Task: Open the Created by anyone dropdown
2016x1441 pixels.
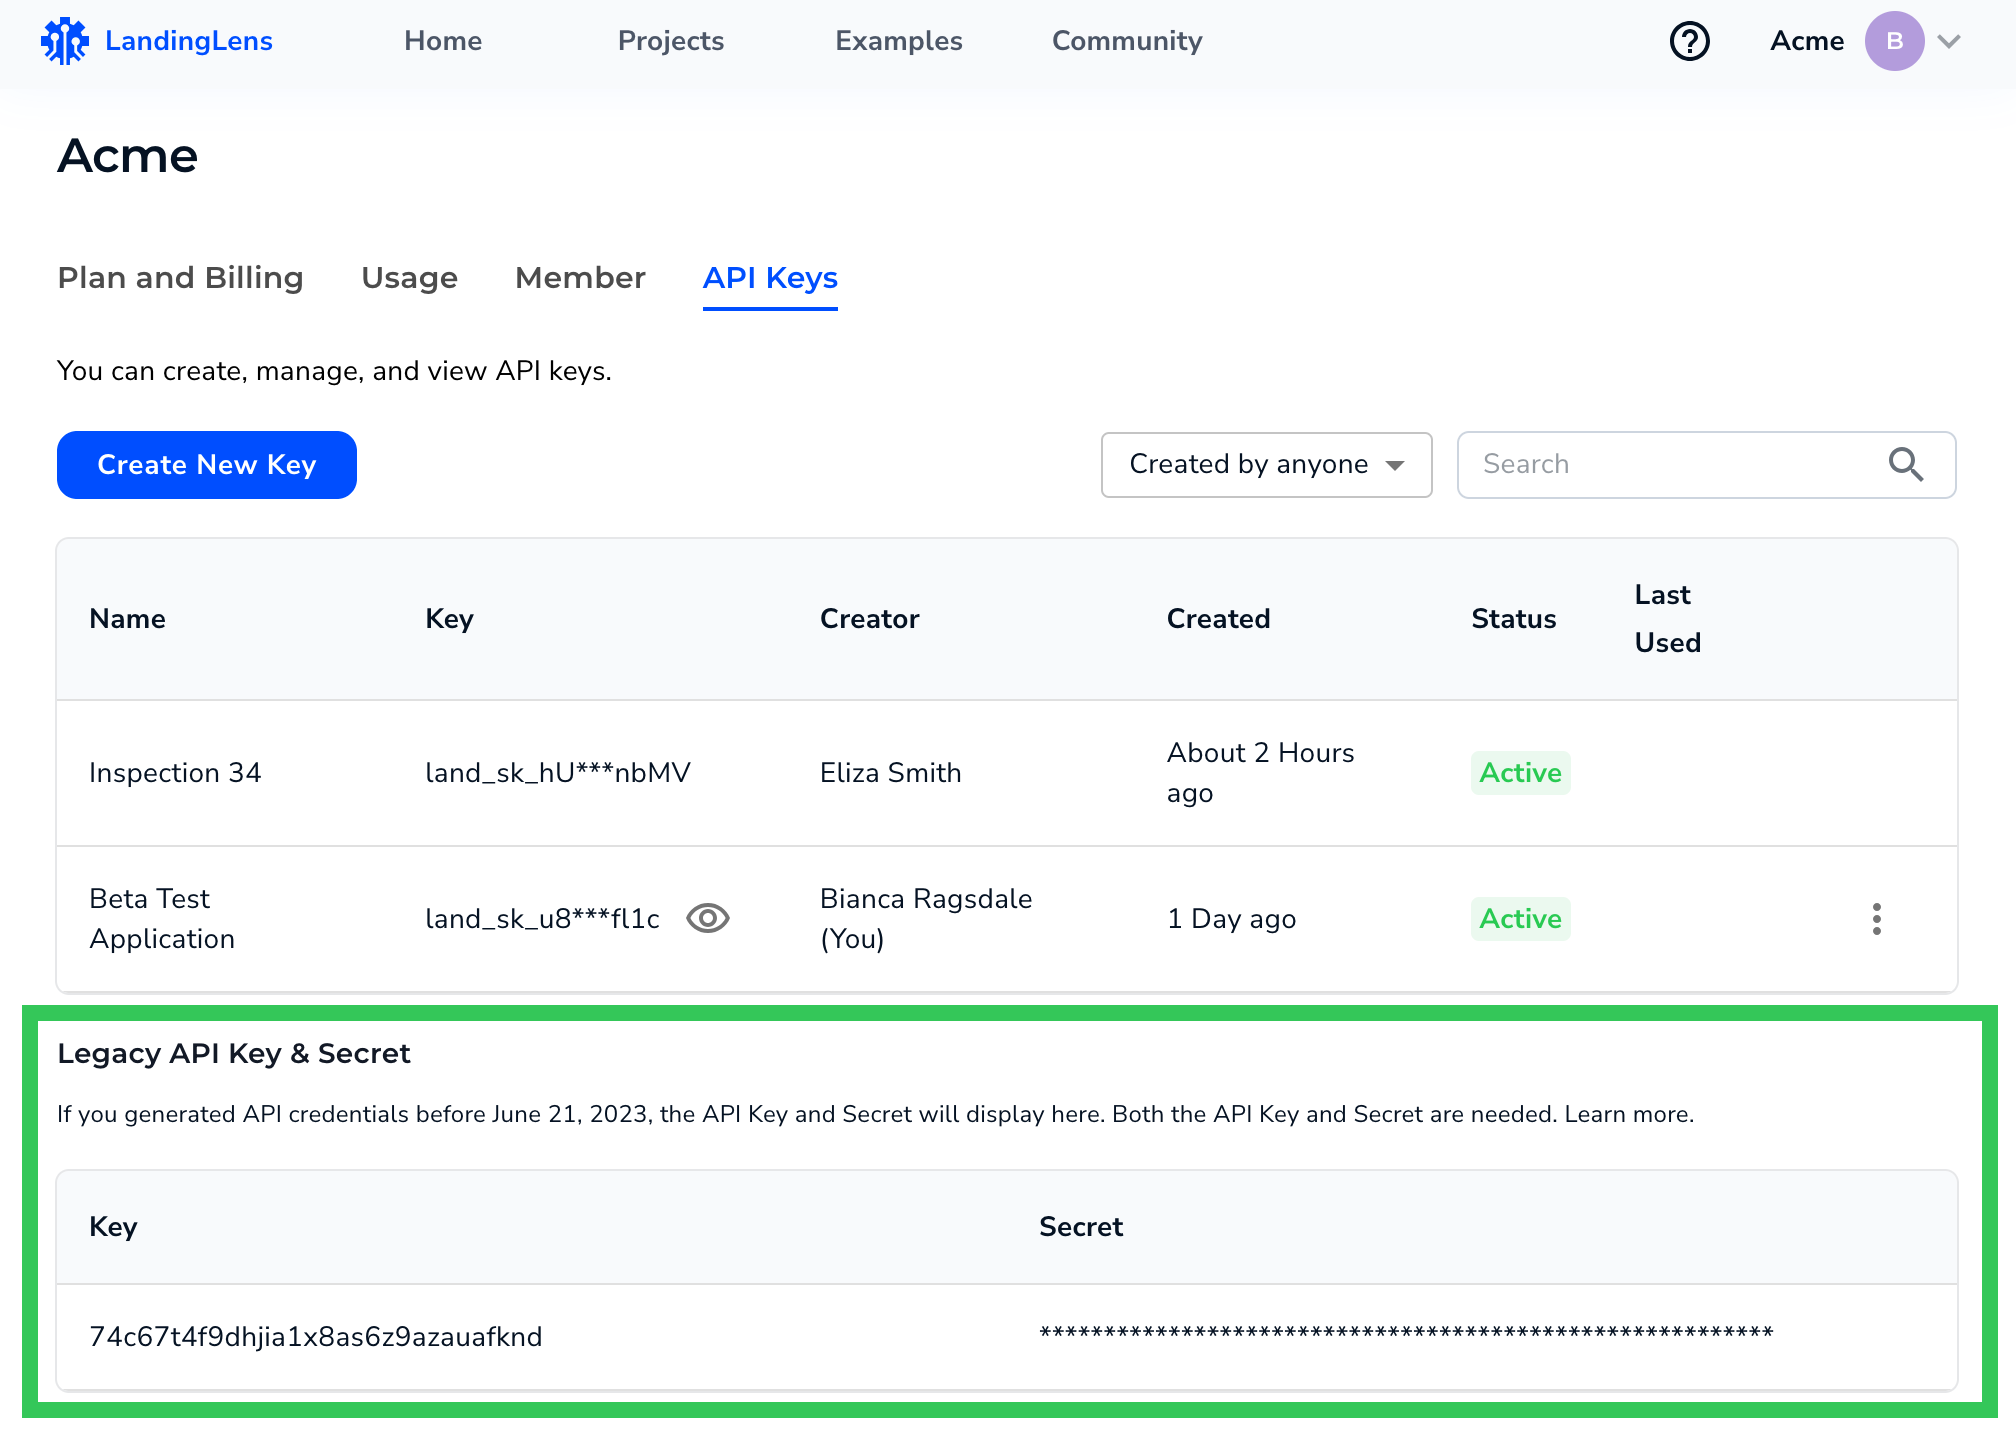Action: pyautogui.click(x=1266, y=464)
